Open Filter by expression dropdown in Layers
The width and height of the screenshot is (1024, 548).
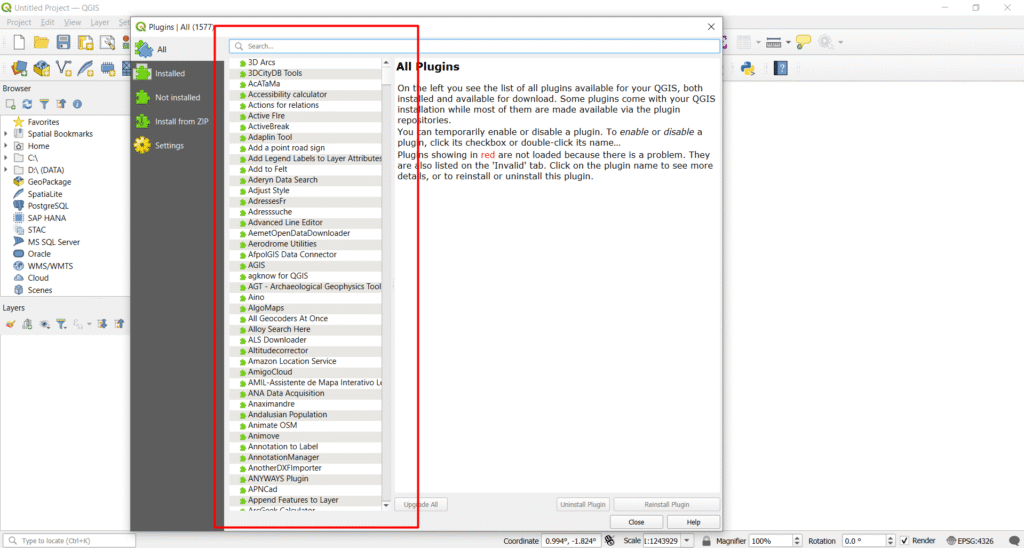click(x=89, y=324)
